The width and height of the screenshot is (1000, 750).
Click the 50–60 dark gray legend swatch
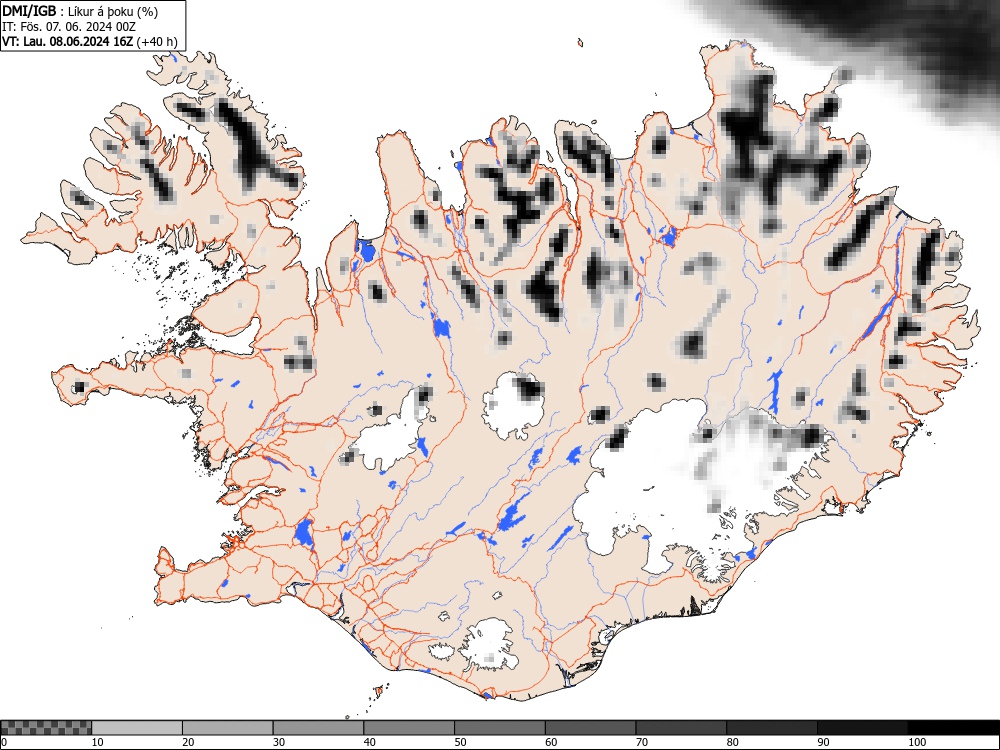tap(499, 728)
